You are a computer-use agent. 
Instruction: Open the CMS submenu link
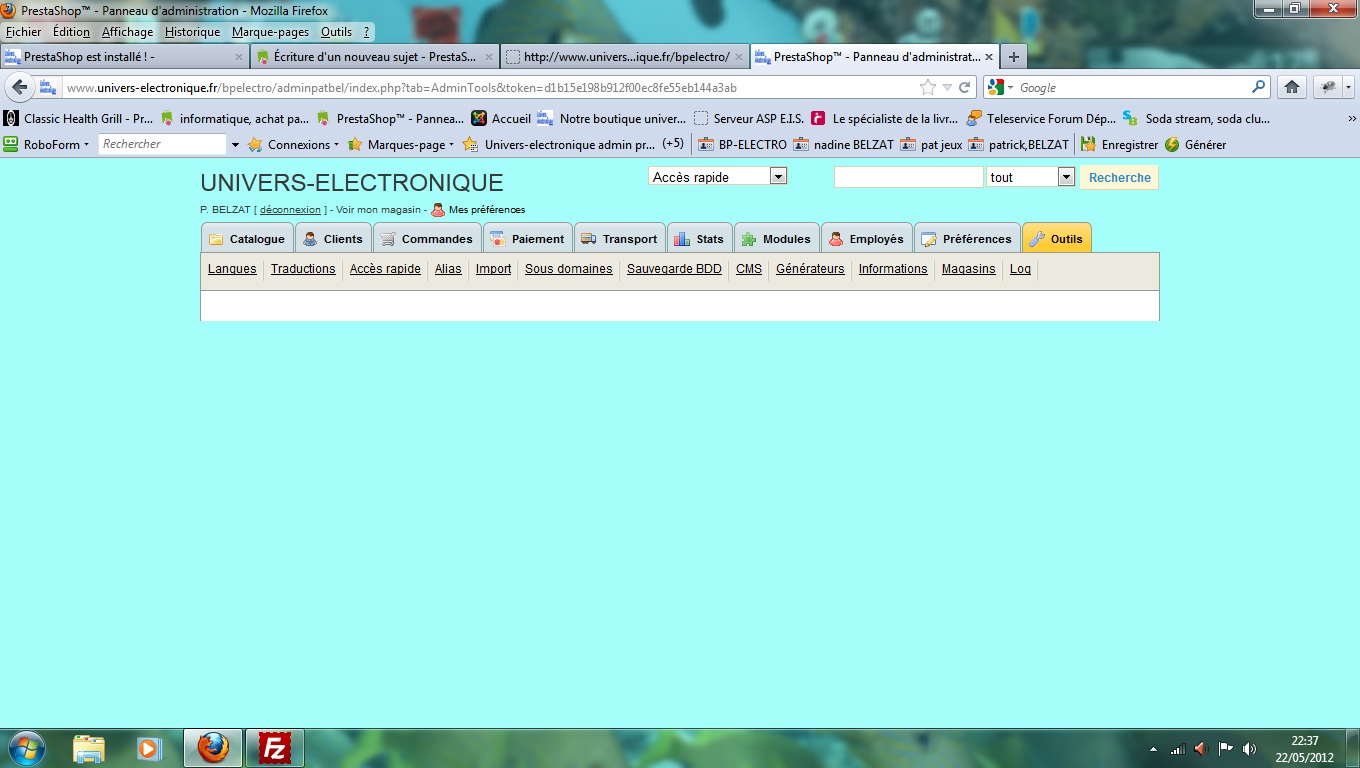pyautogui.click(x=749, y=269)
